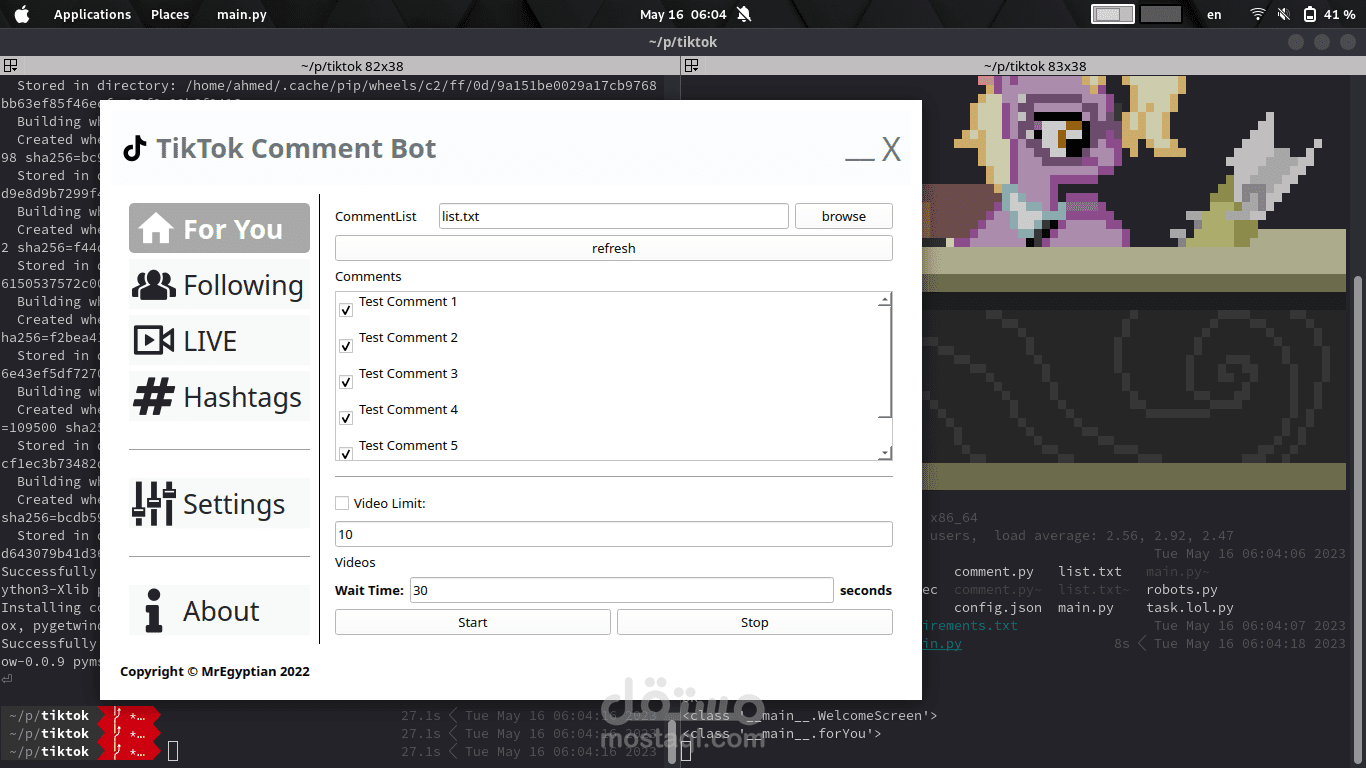Toggle the Test Comment 2 checkbox
The width and height of the screenshot is (1366, 768).
pyautogui.click(x=346, y=346)
